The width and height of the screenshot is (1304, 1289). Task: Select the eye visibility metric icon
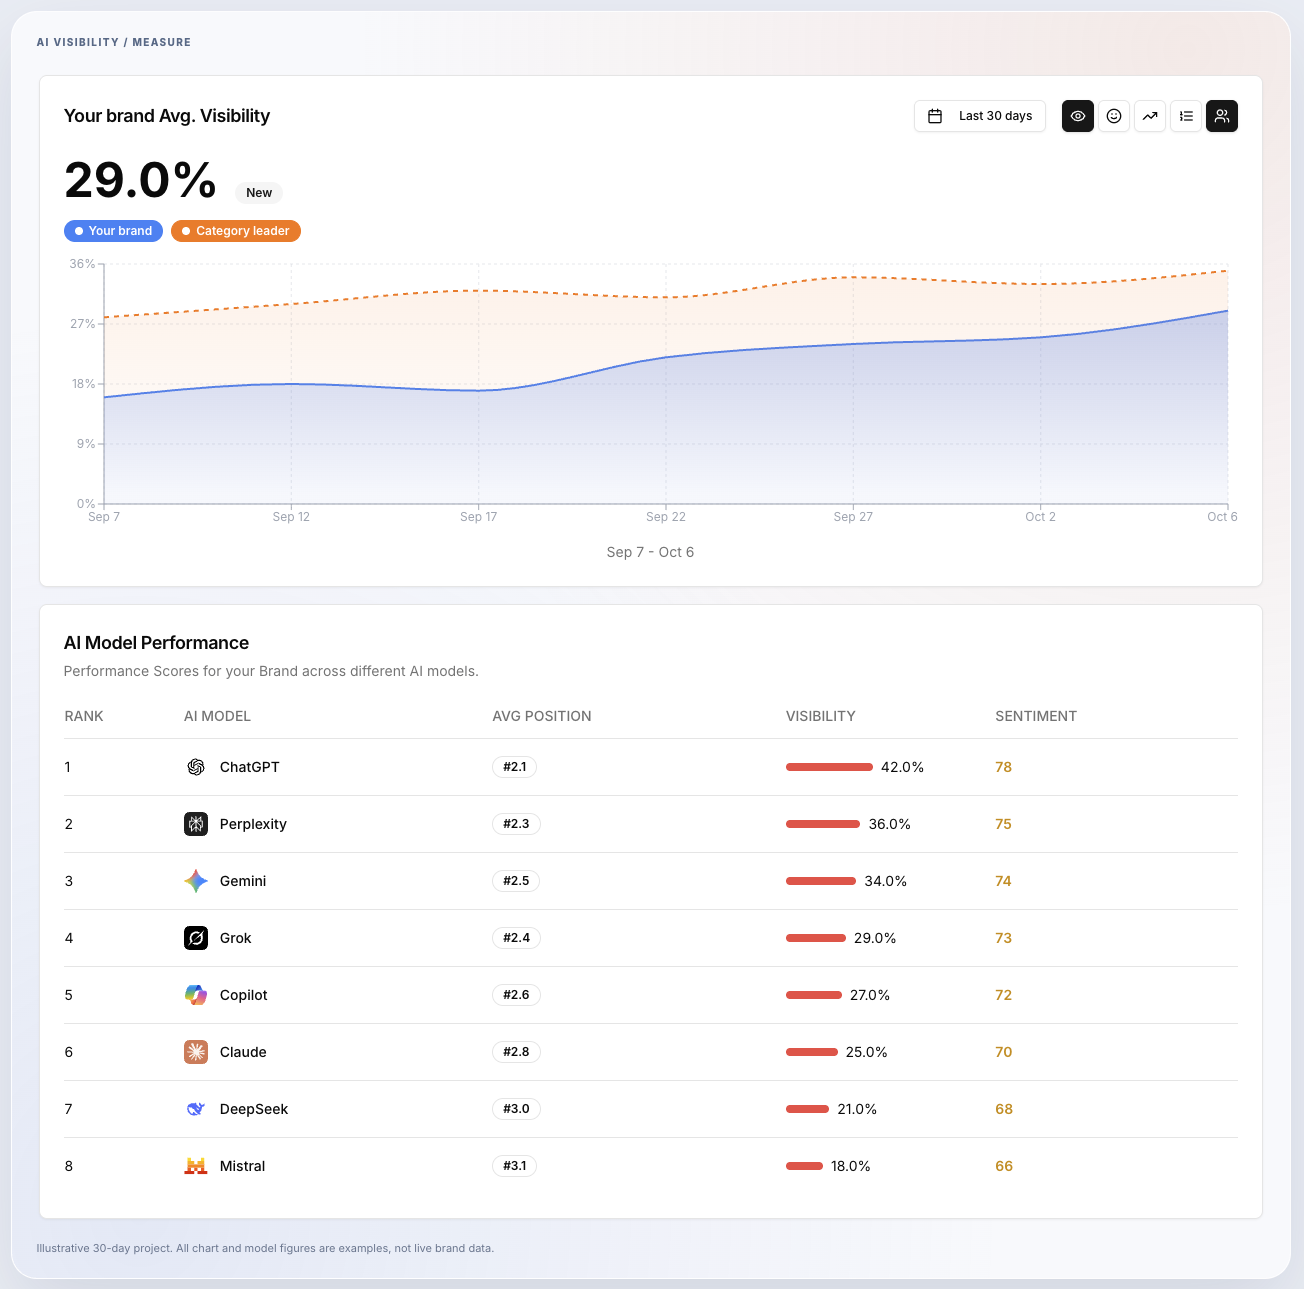(1077, 116)
